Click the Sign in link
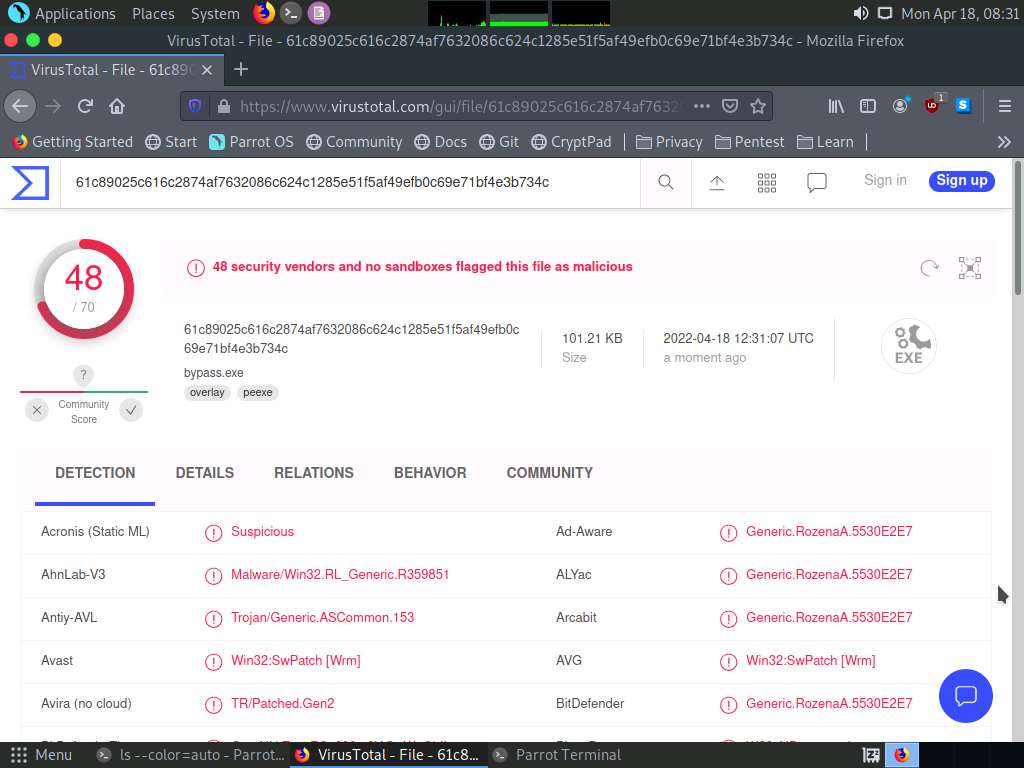The image size is (1024, 768). pos(885,181)
